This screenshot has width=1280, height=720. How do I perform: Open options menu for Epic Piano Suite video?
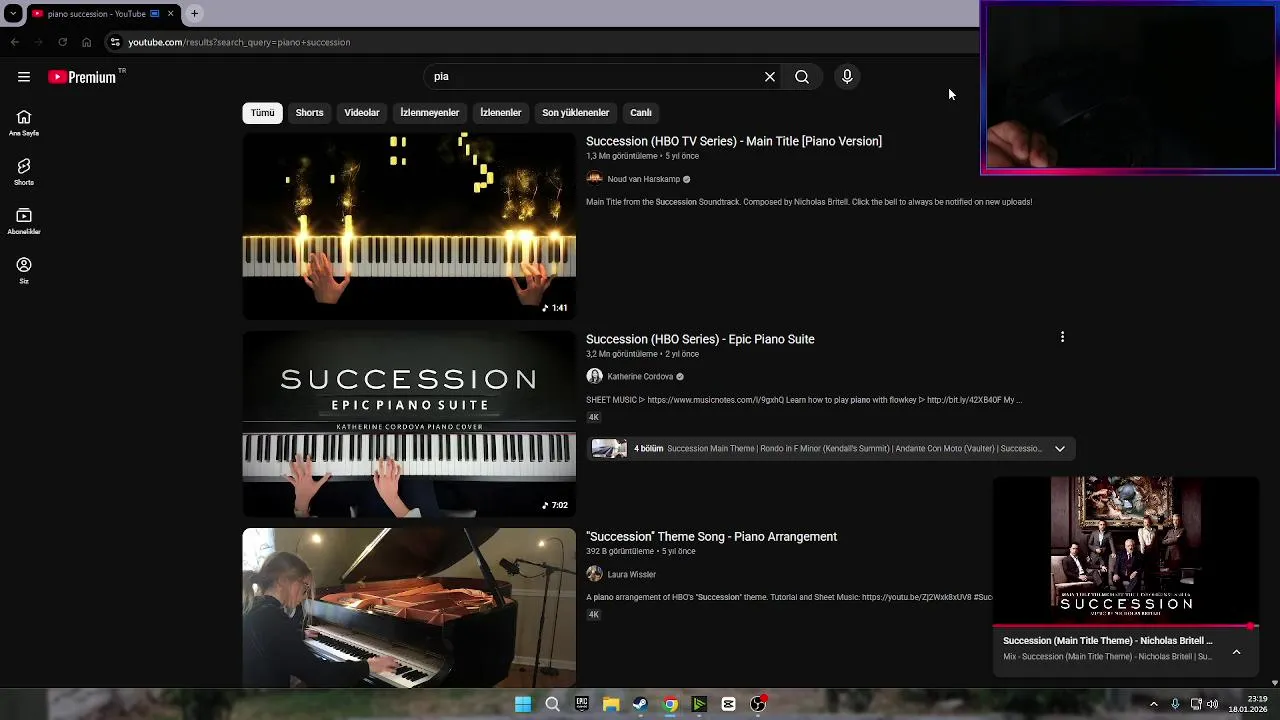coord(1062,337)
